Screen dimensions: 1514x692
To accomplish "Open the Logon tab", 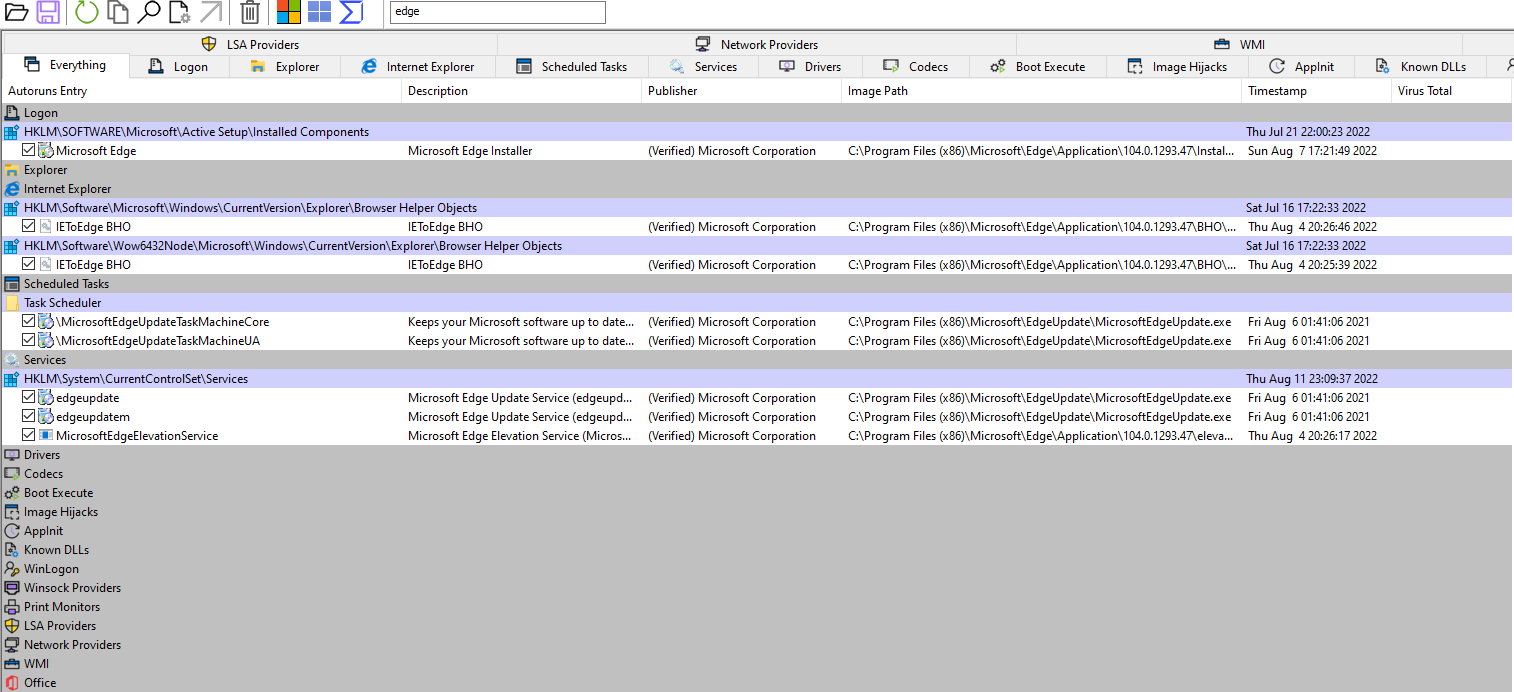I will tap(179, 67).
